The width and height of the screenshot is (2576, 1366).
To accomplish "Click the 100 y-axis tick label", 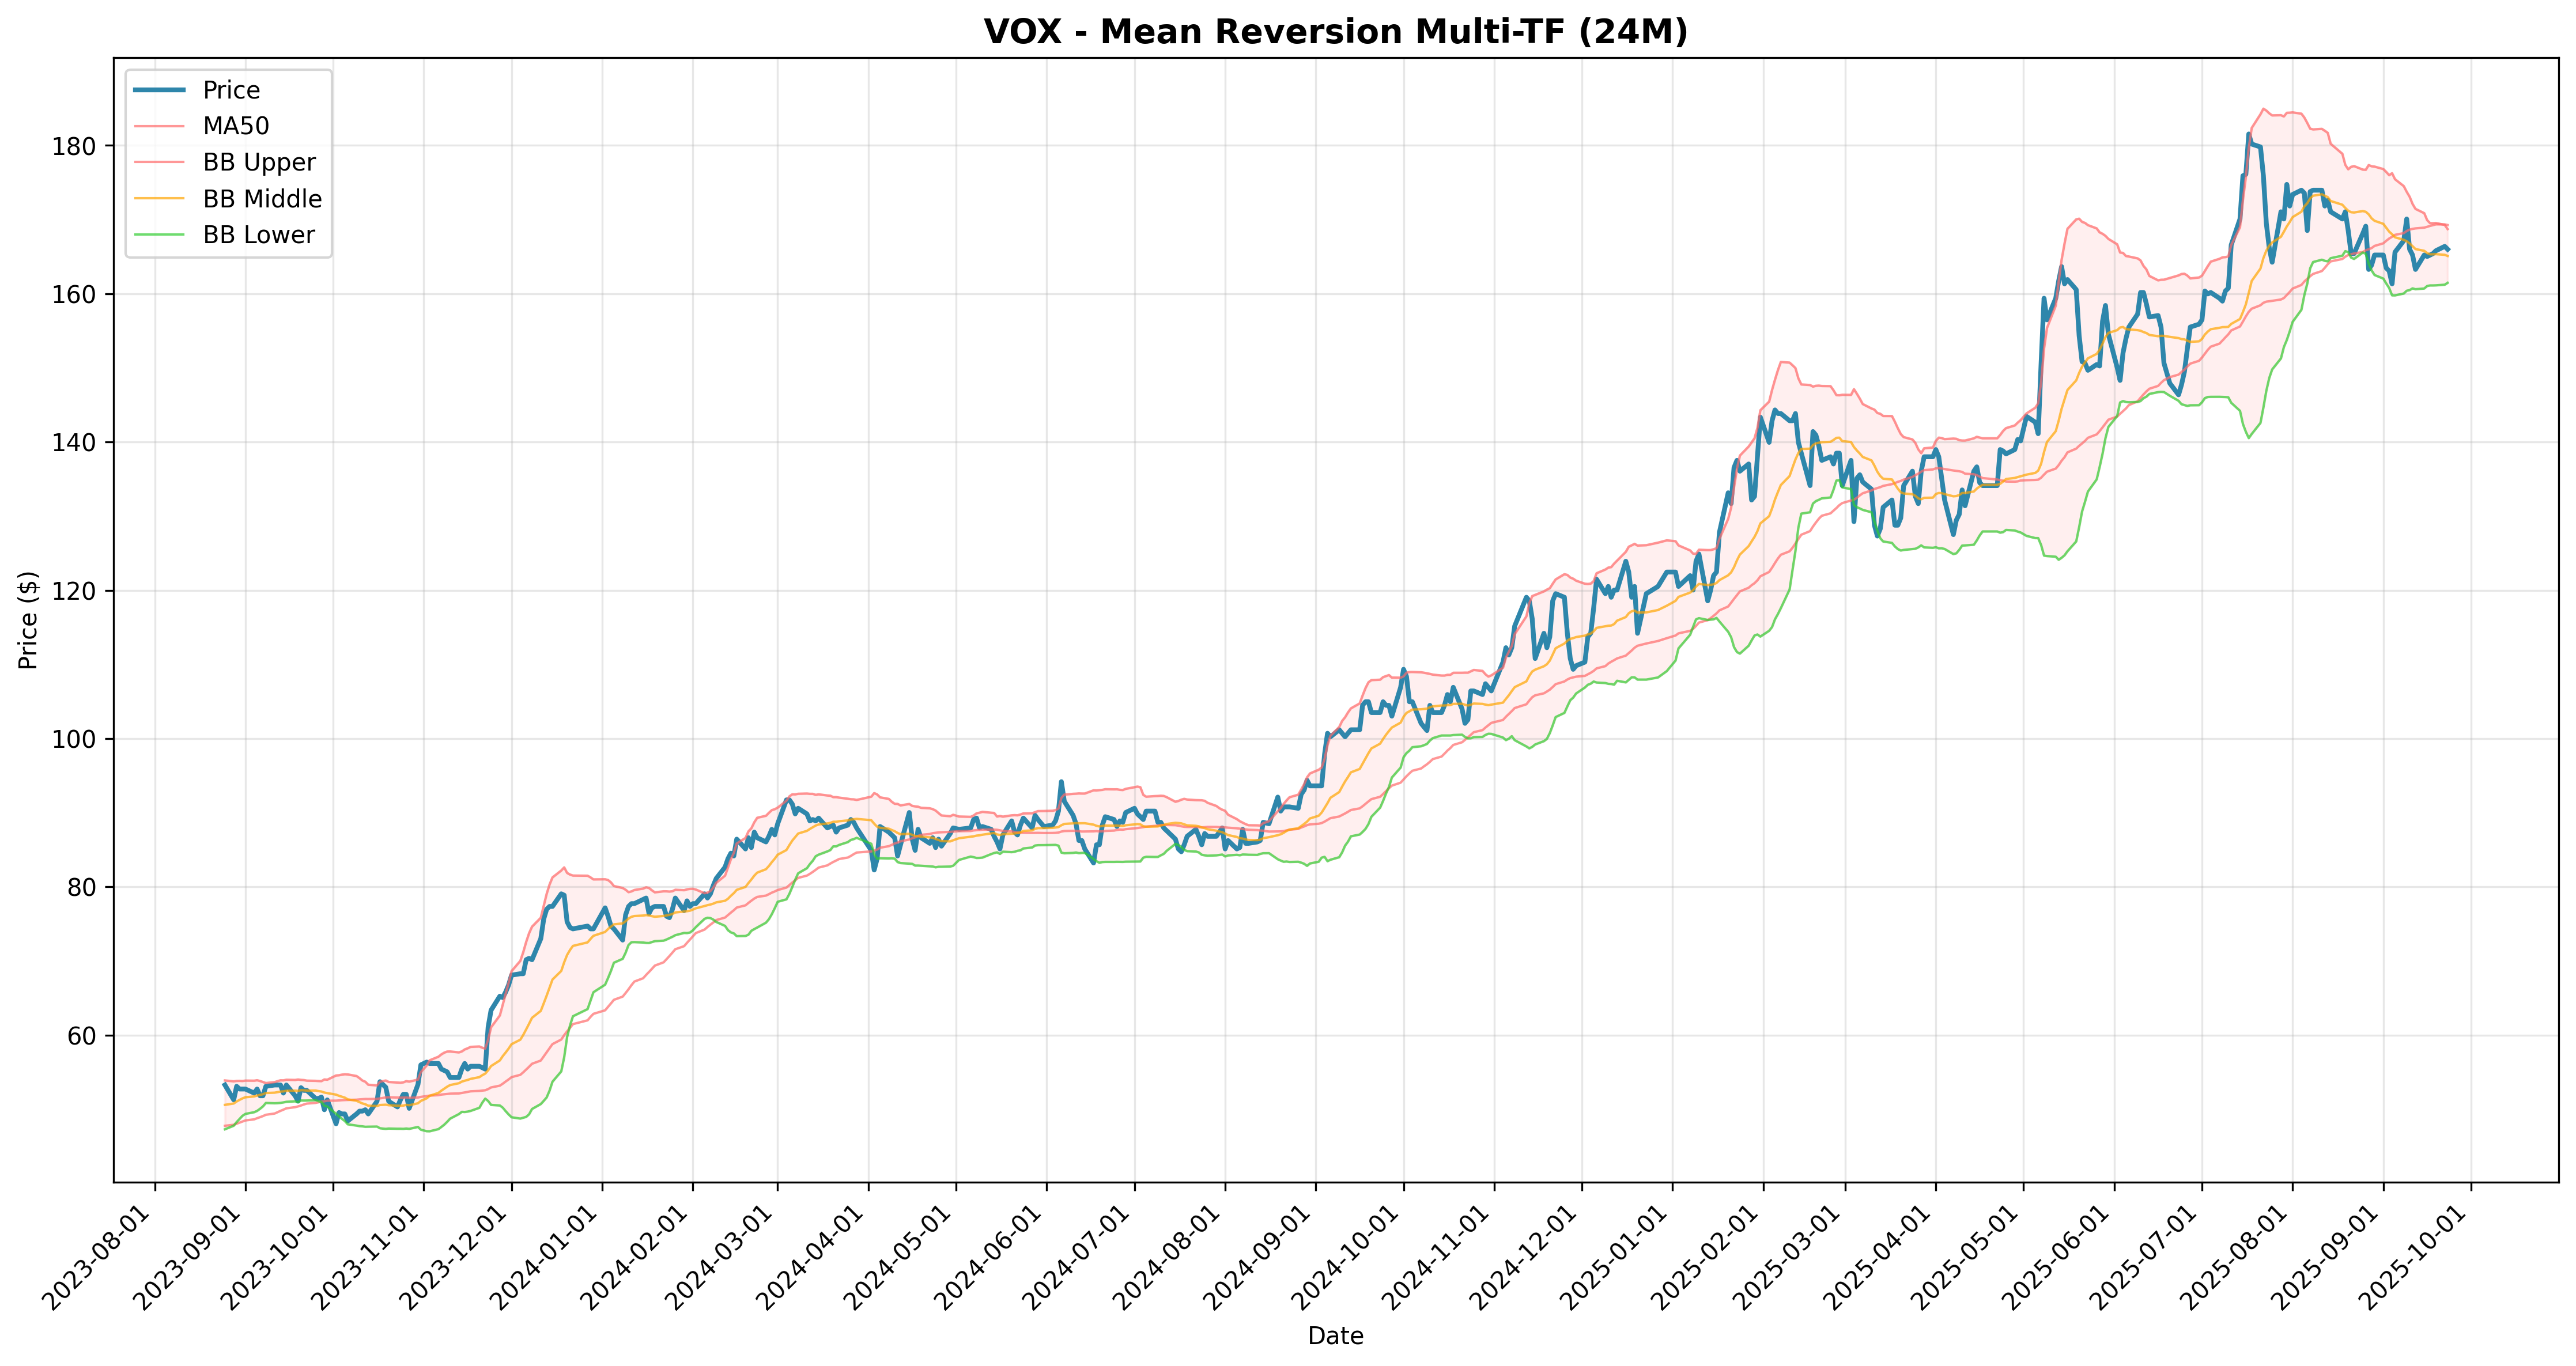I will click(x=74, y=739).
